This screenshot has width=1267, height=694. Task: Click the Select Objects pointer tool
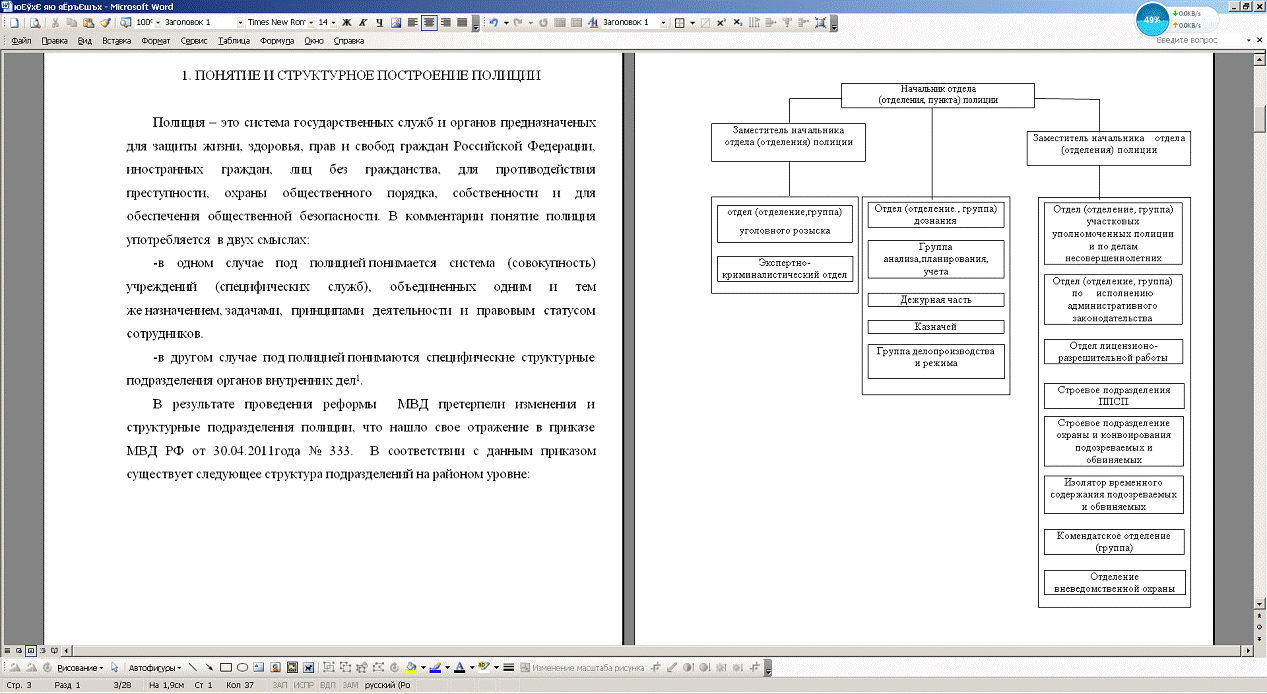coord(115,667)
